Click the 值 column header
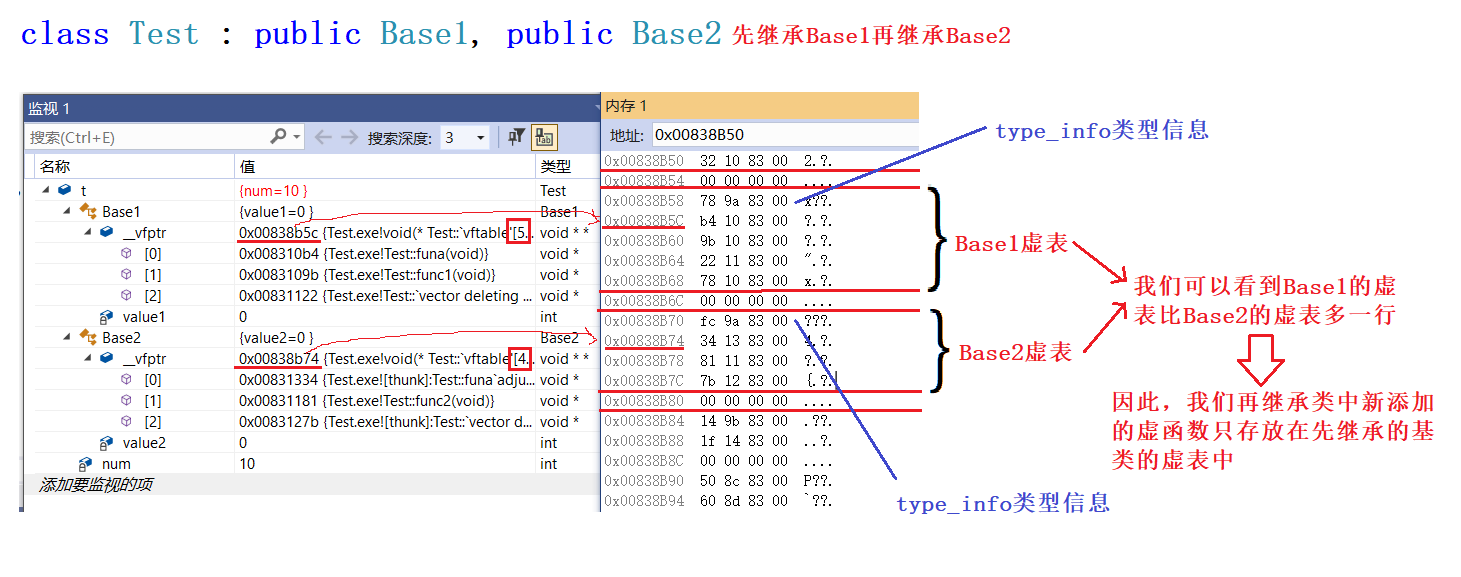Screen dimensions: 1461x577 coord(247,166)
